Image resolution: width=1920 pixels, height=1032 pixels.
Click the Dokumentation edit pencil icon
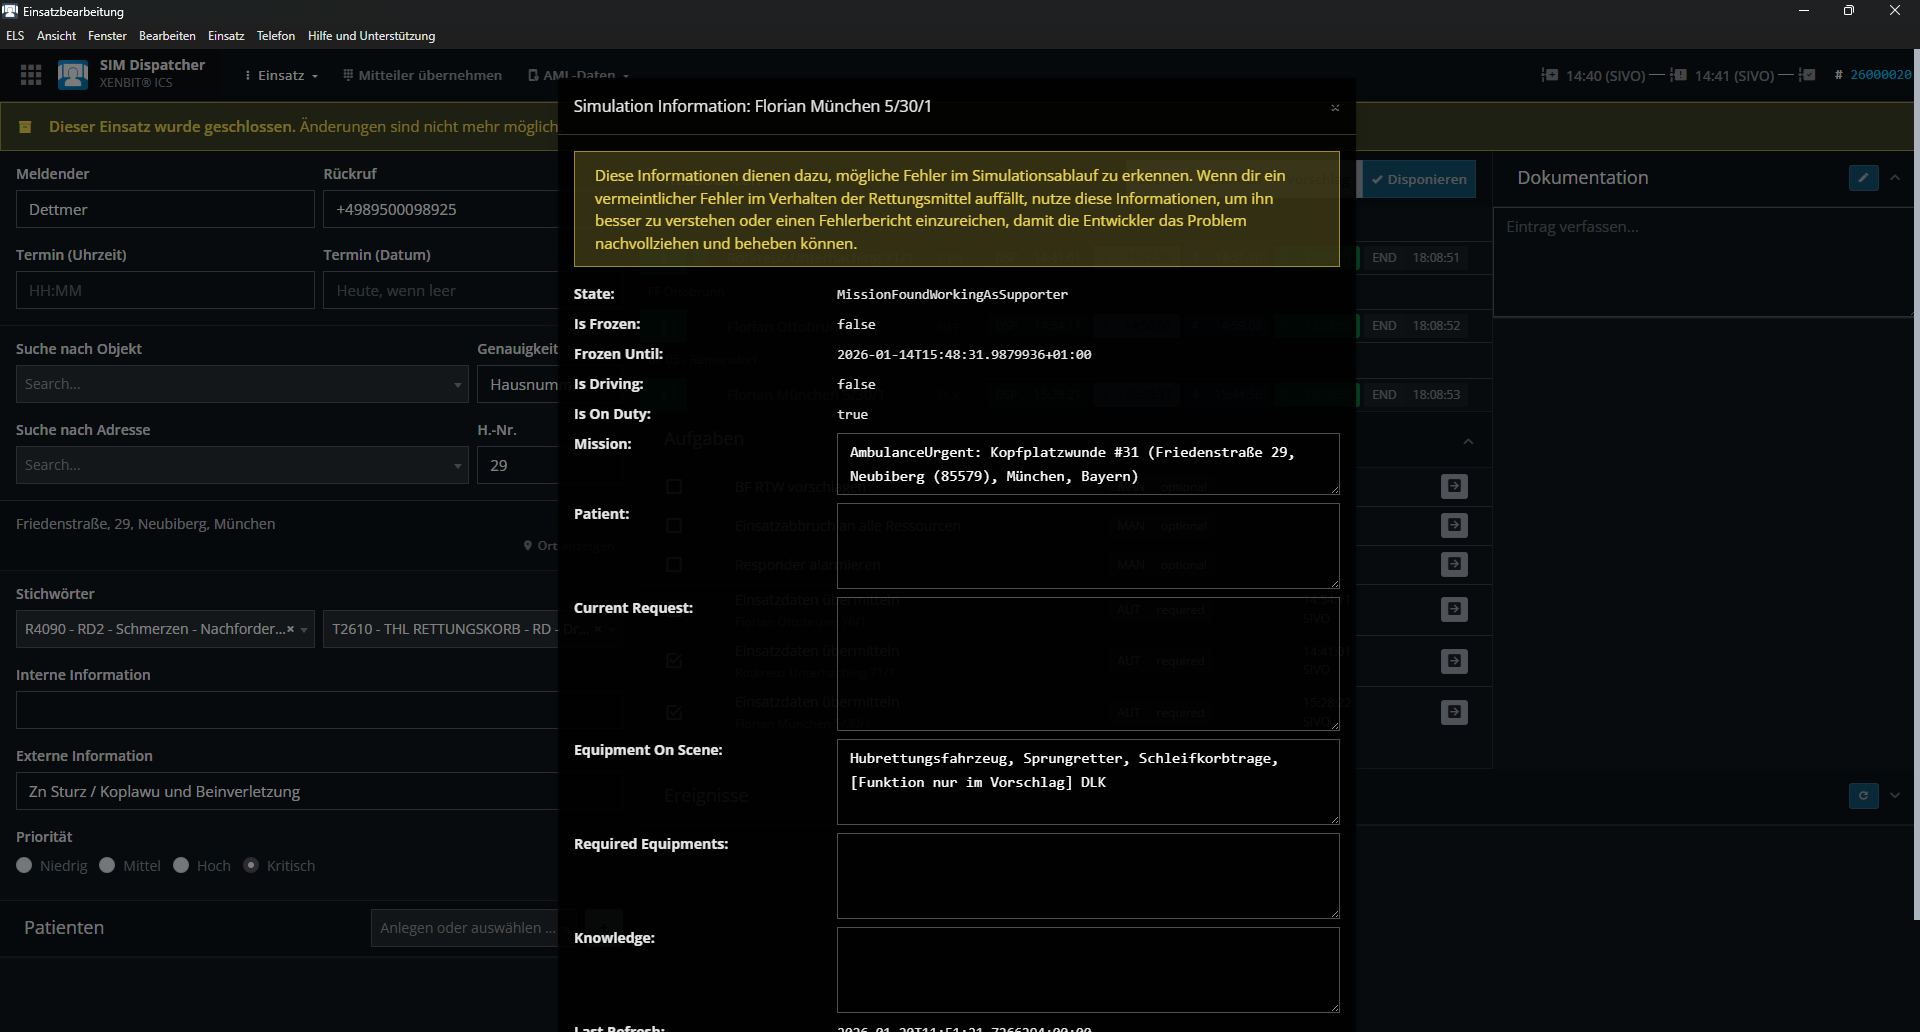[x=1863, y=178]
